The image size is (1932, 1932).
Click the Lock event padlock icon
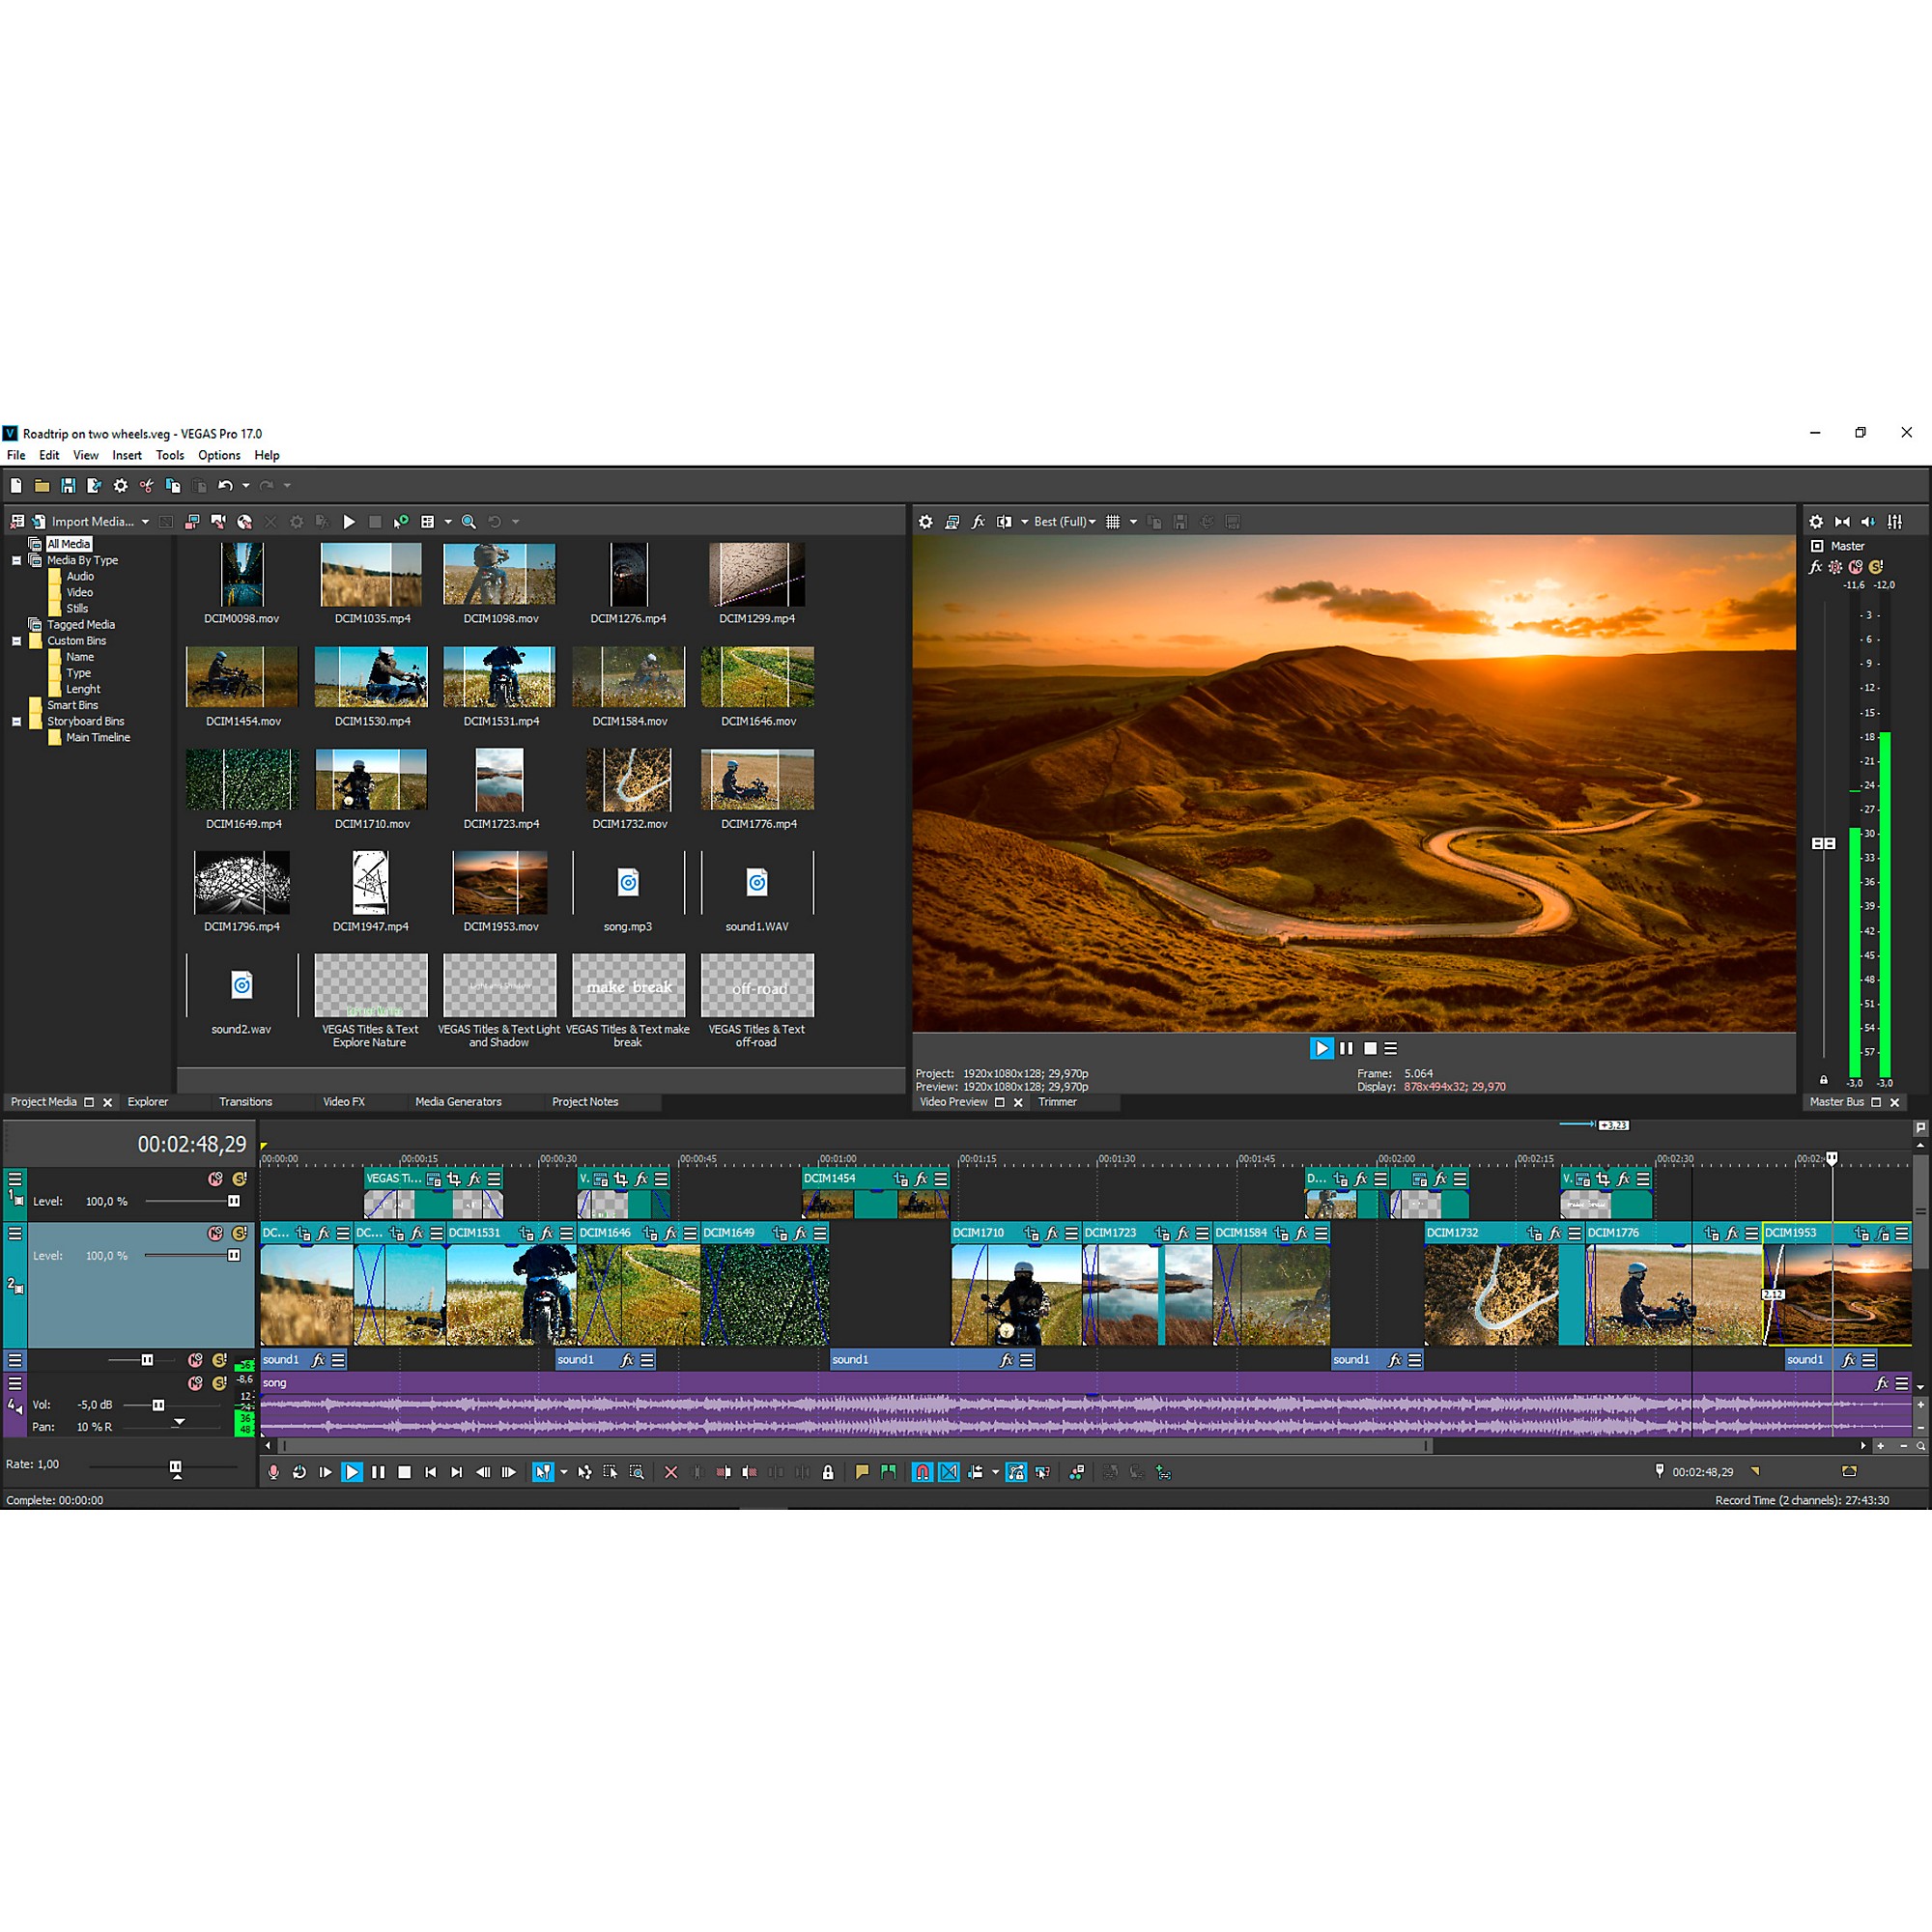pos(828,1472)
